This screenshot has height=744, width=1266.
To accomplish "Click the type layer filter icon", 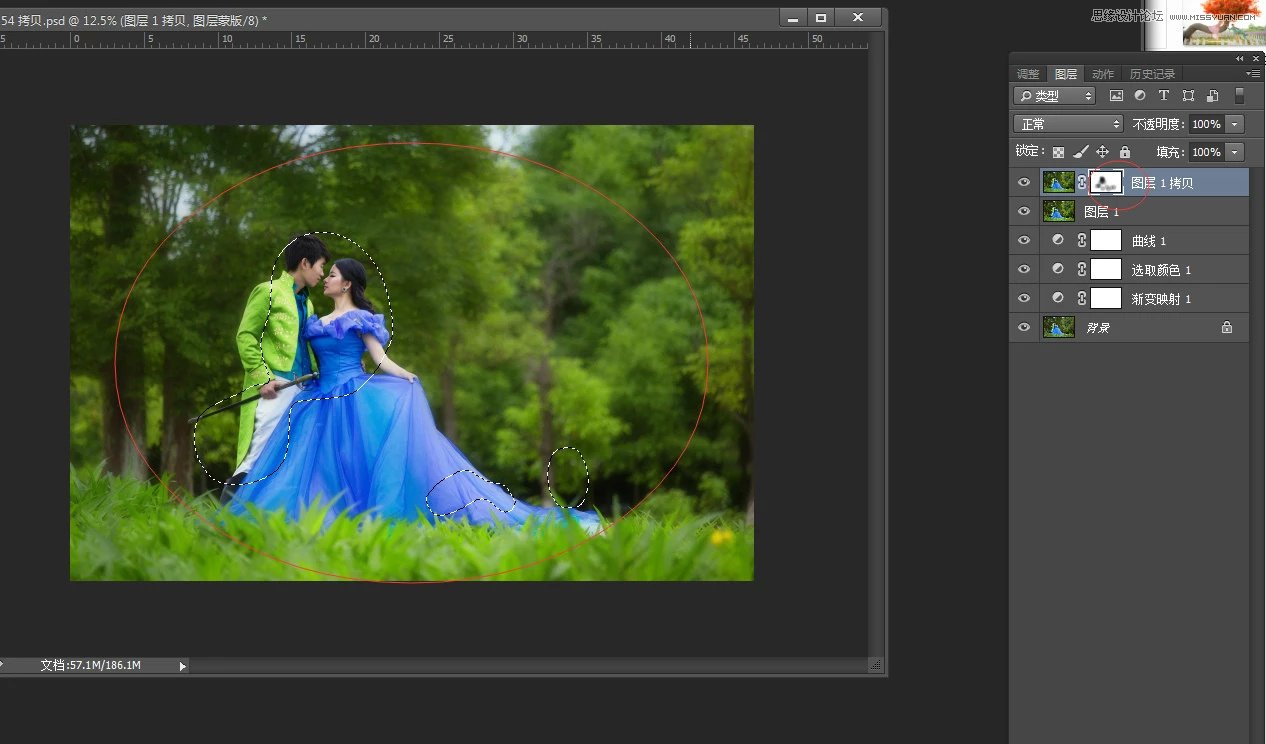I will pyautogui.click(x=1164, y=96).
